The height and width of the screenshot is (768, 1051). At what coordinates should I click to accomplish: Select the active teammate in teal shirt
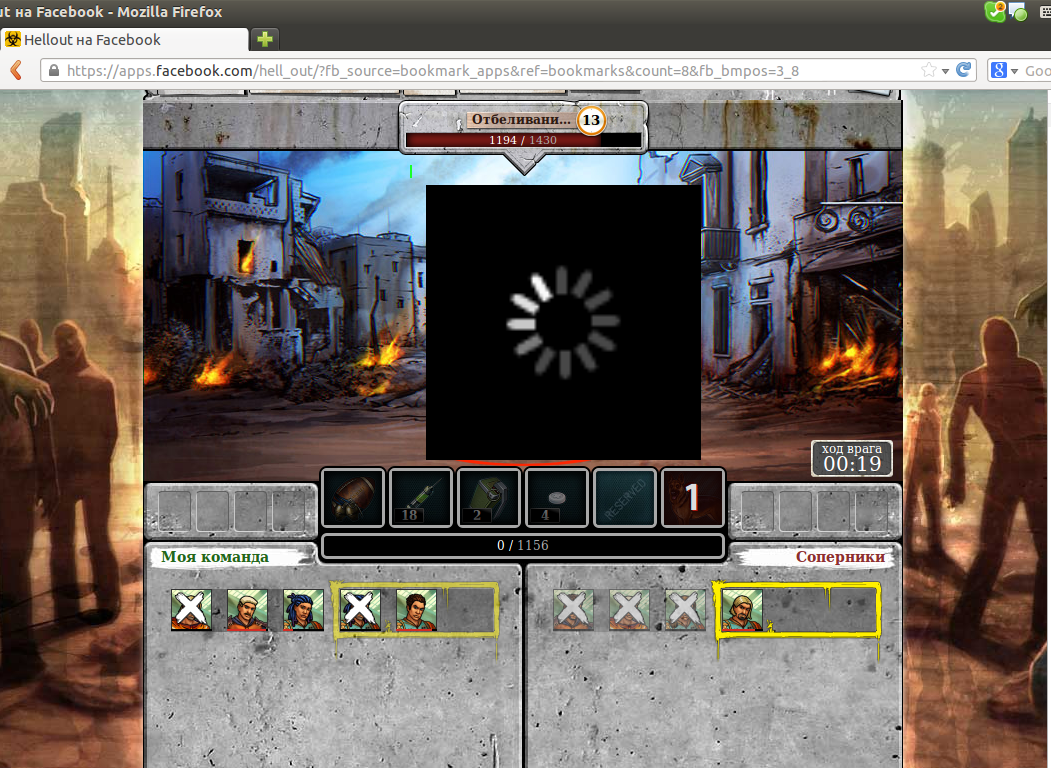pos(416,610)
